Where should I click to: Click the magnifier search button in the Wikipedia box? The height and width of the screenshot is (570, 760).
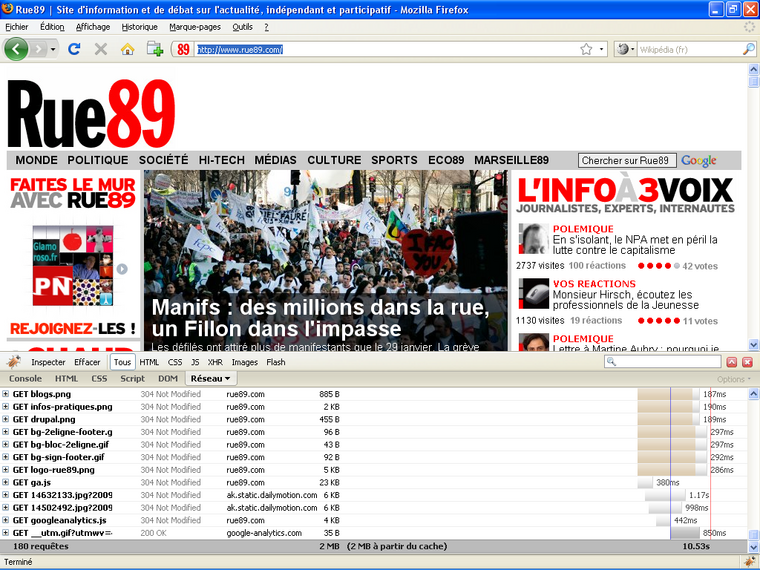click(748, 49)
